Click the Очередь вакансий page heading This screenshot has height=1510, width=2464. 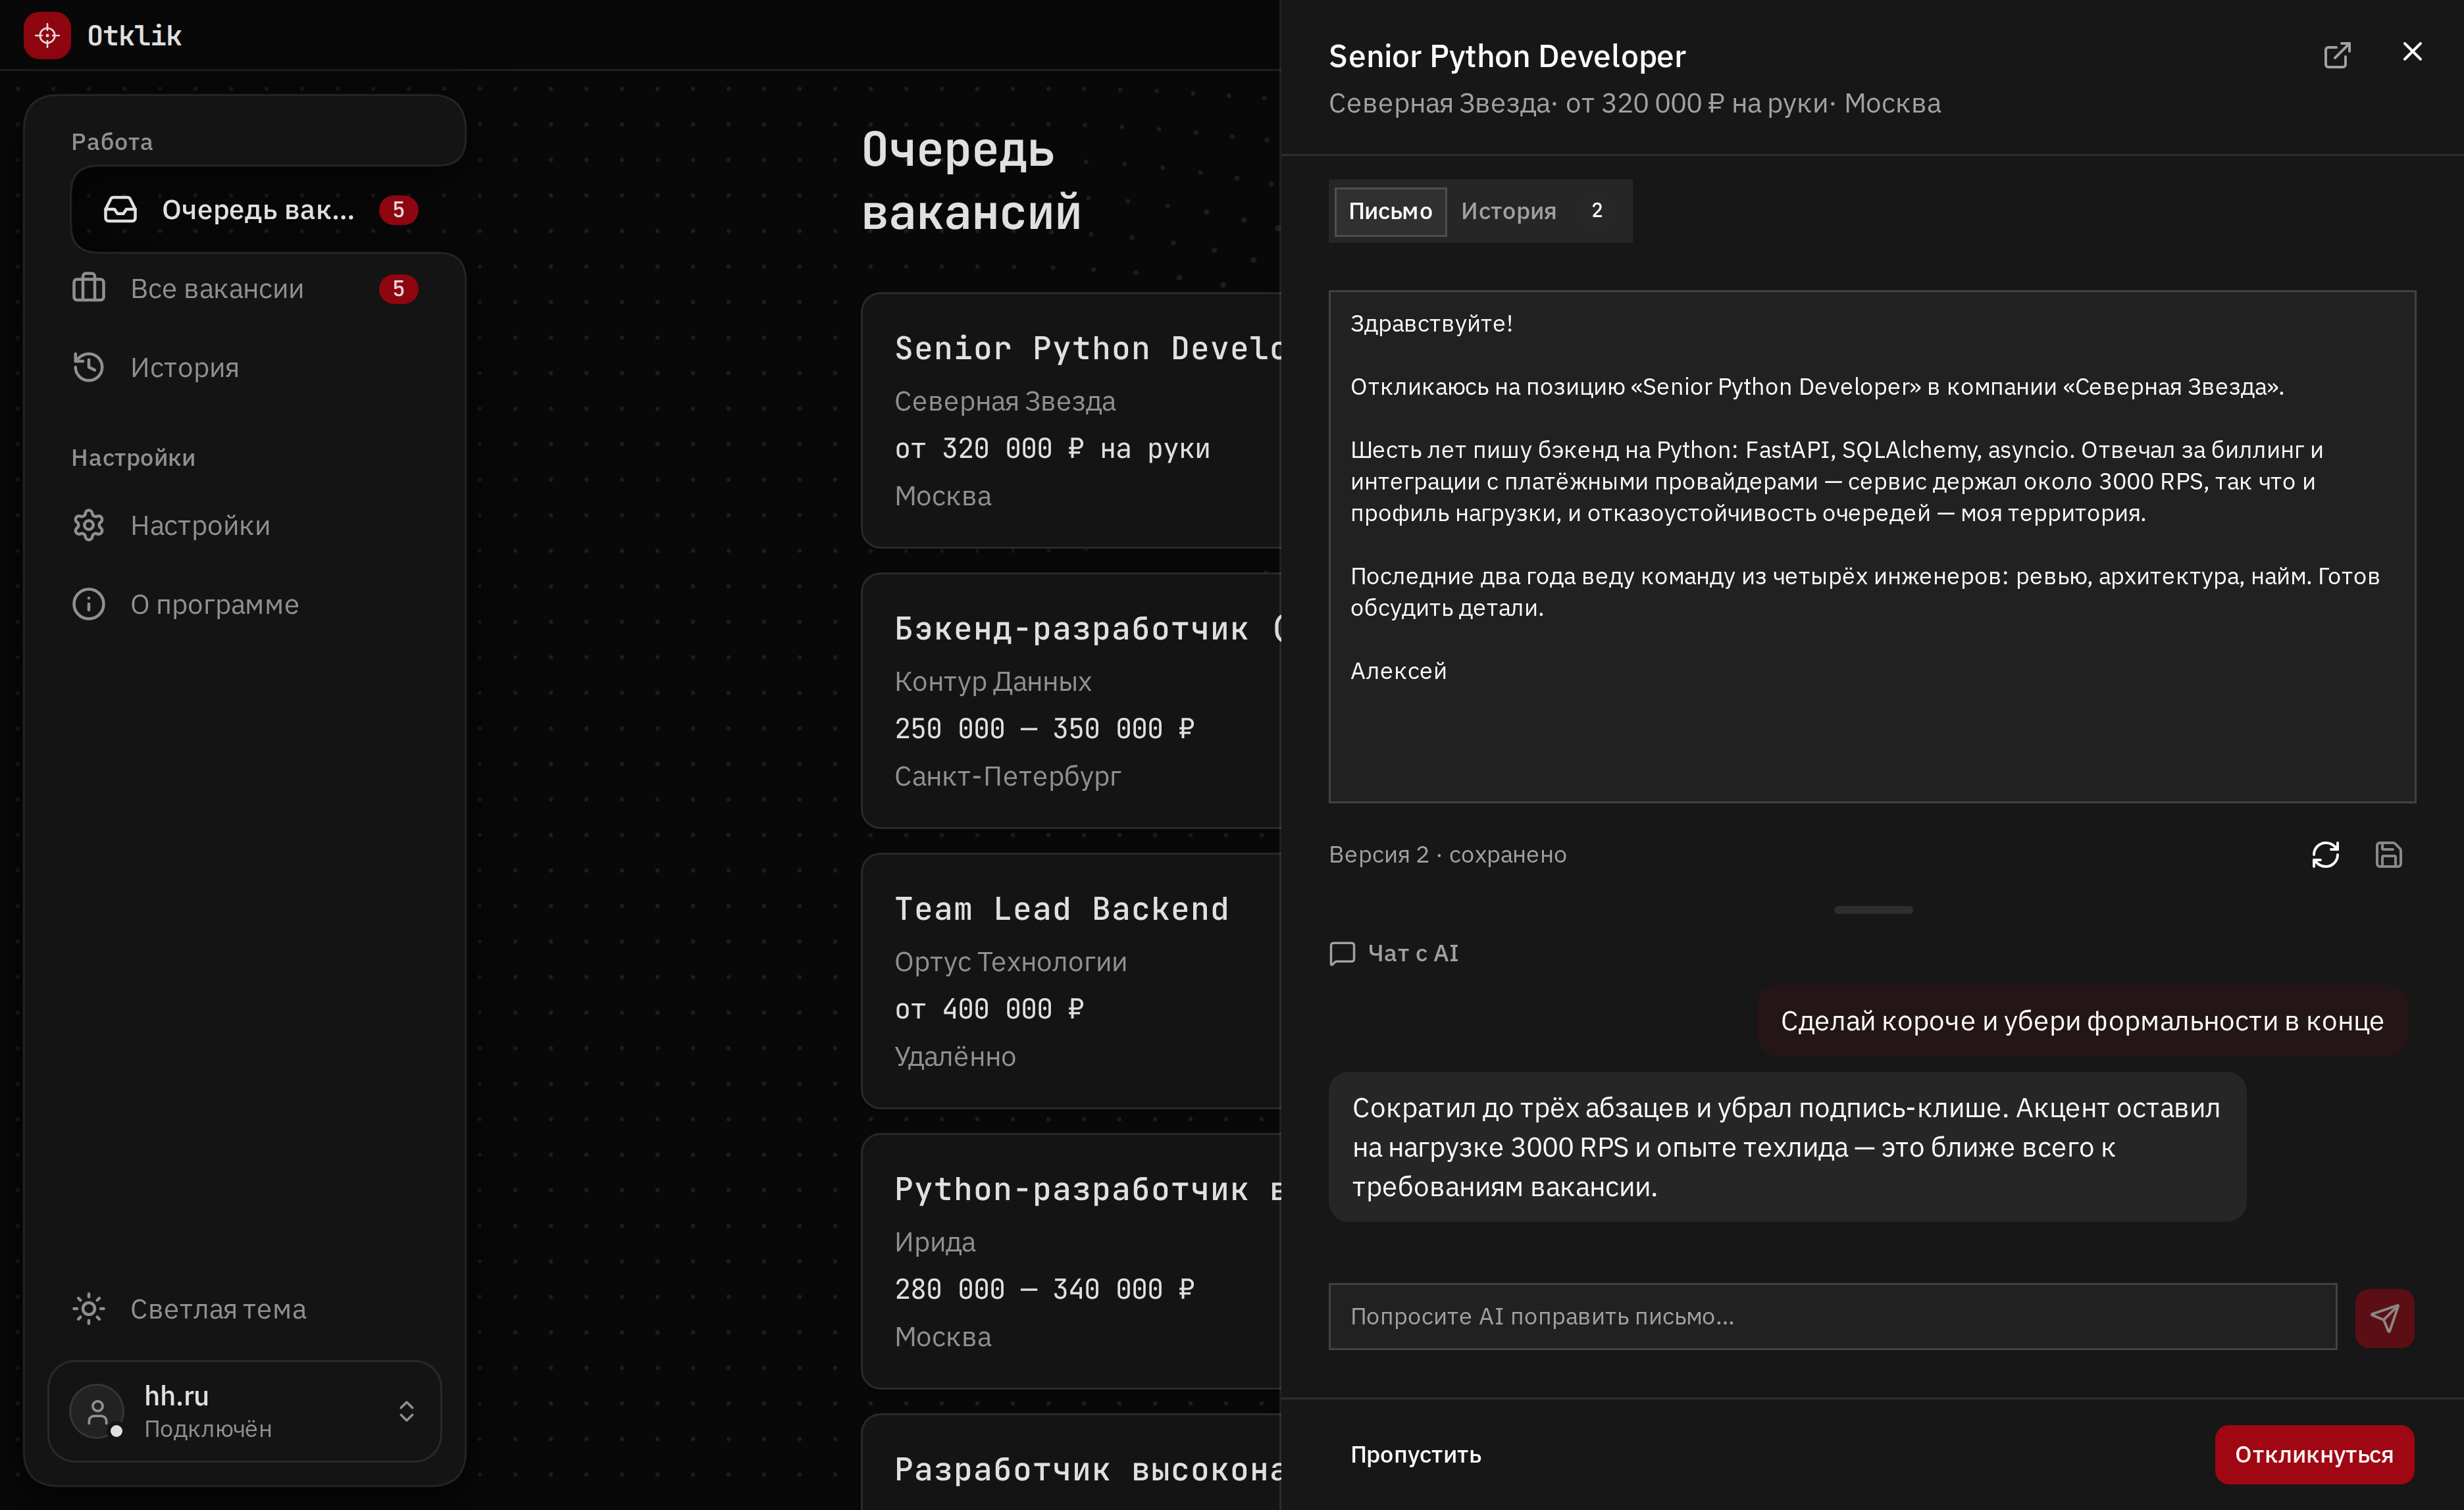971,181
